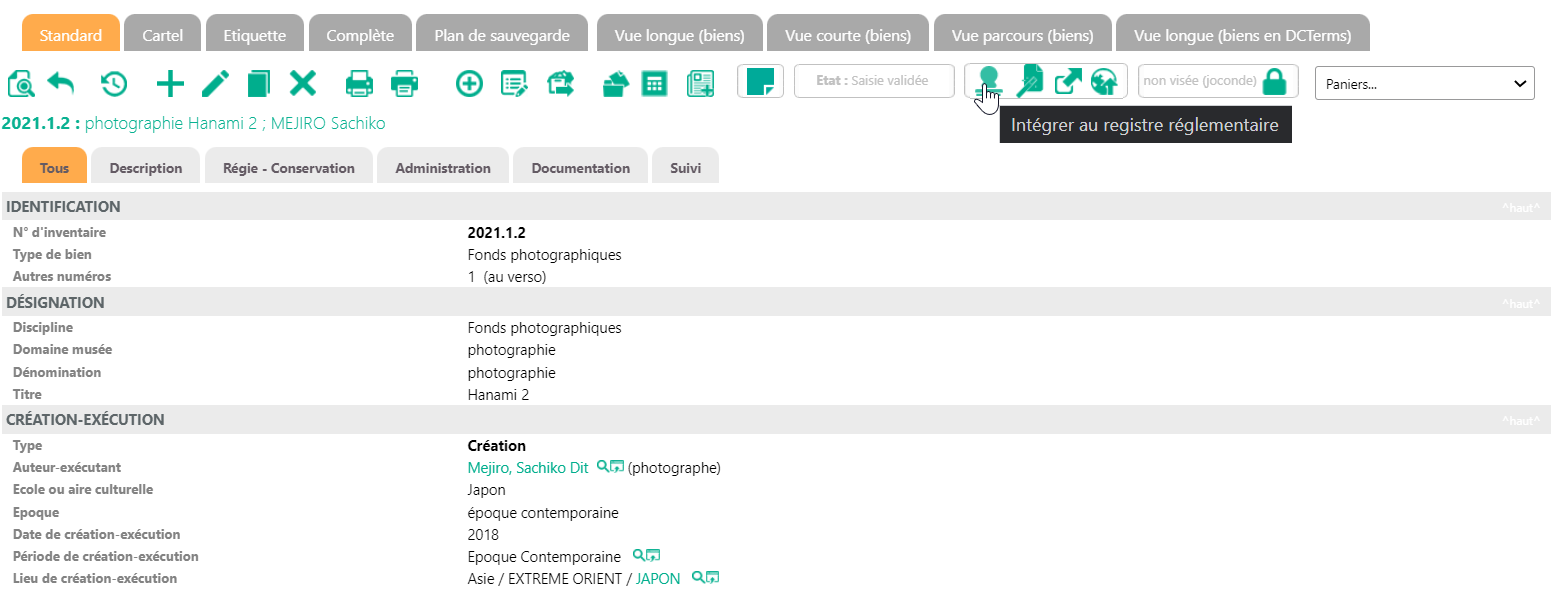1560x589 pixels.
Task: Click the globe web publish icon
Action: 1104,82
